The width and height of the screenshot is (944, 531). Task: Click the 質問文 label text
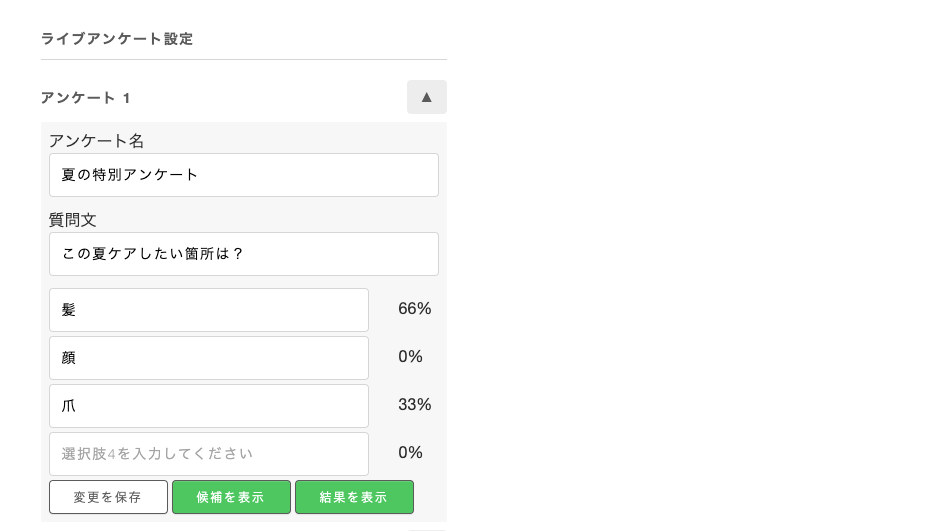point(72,220)
